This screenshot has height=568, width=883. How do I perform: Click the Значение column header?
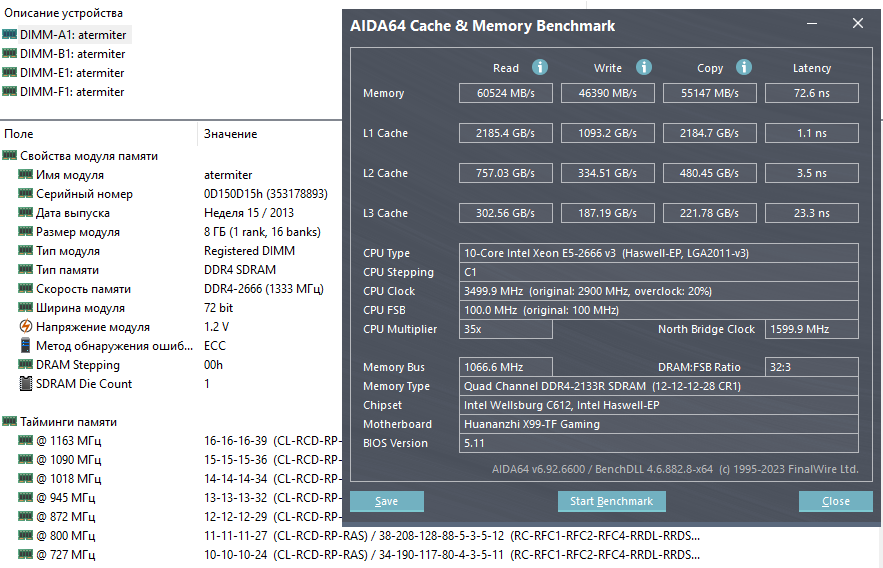(230, 134)
